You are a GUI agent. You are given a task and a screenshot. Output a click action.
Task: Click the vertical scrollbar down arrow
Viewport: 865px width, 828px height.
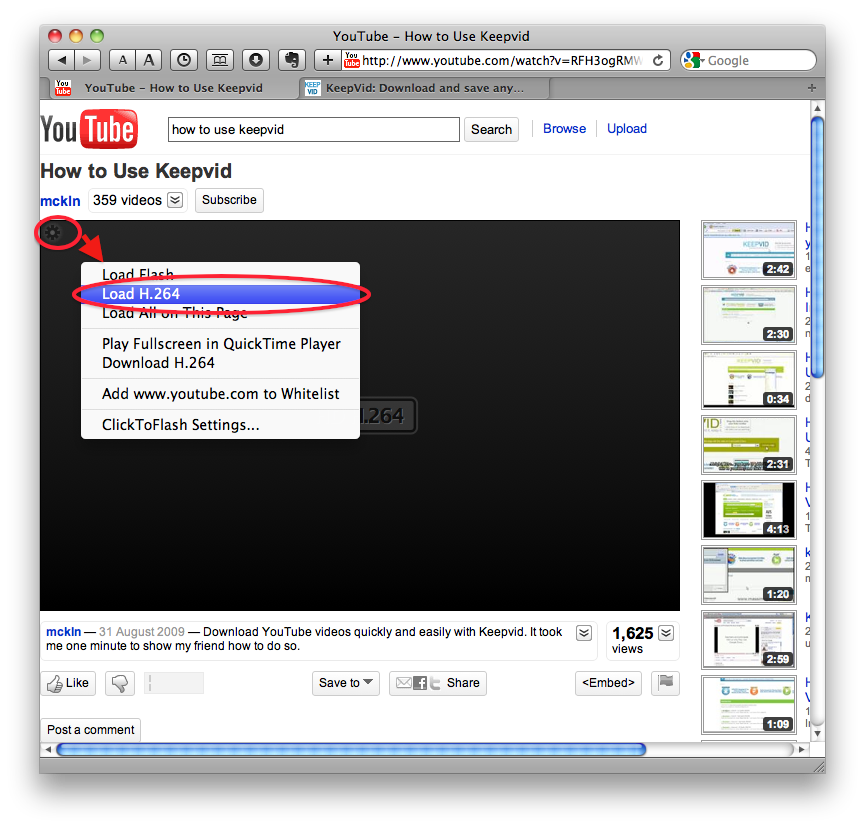(x=818, y=733)
